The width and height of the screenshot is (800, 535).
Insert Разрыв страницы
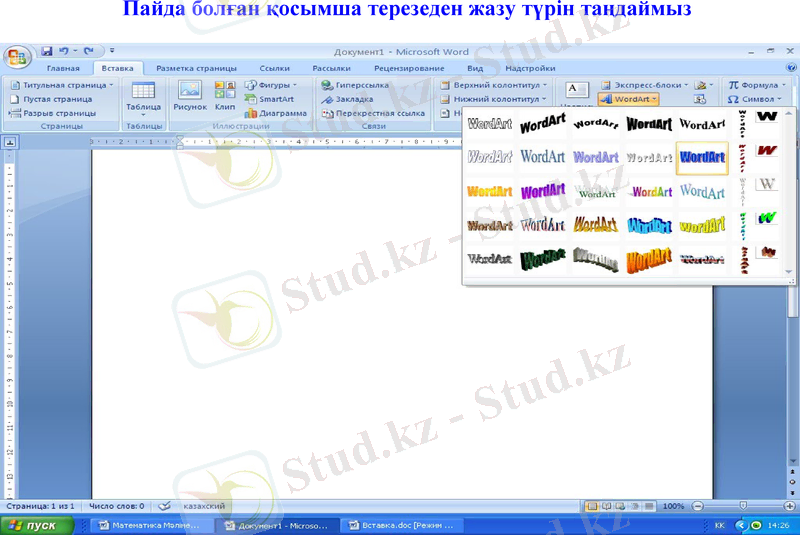tap(53, 113)
